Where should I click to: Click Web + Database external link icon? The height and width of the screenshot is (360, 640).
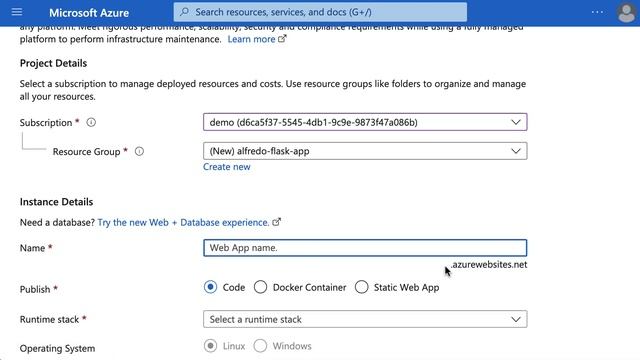point(276,222)
